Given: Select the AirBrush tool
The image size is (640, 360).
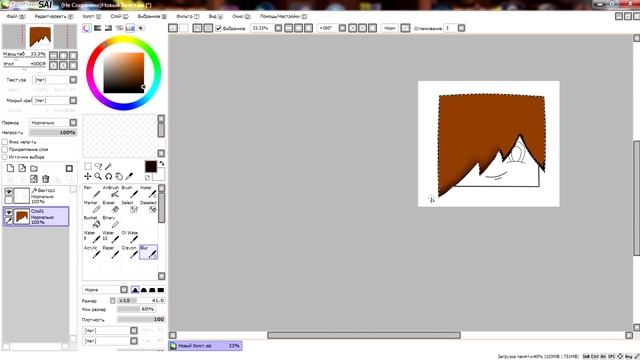Looking at the screenshot, I should tap(111, 192).
